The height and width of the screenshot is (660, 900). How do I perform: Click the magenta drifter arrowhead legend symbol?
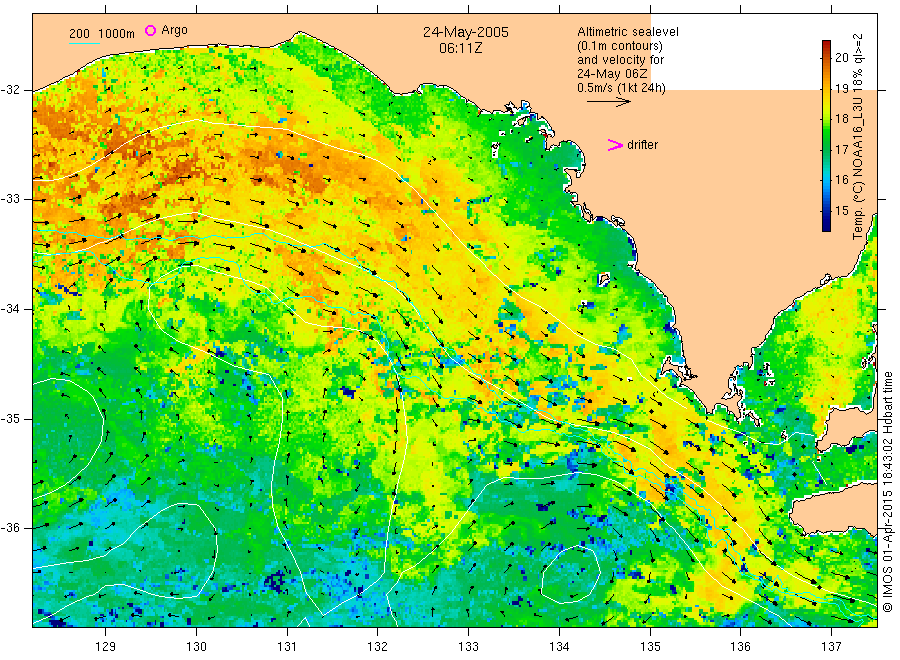pyautogui.click(x=615, y=145)
